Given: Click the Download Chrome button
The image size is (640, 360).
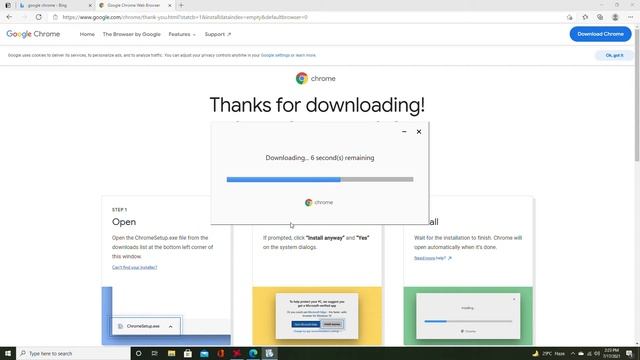Looking at the screenshot, I should 600,34.
